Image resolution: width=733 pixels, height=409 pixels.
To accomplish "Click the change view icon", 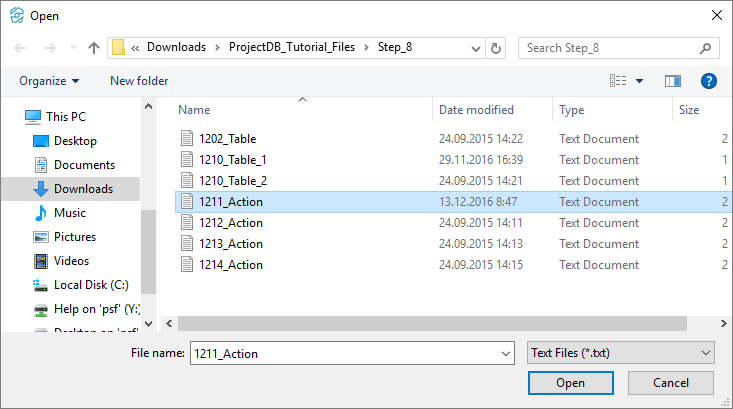I will (619, 81).
